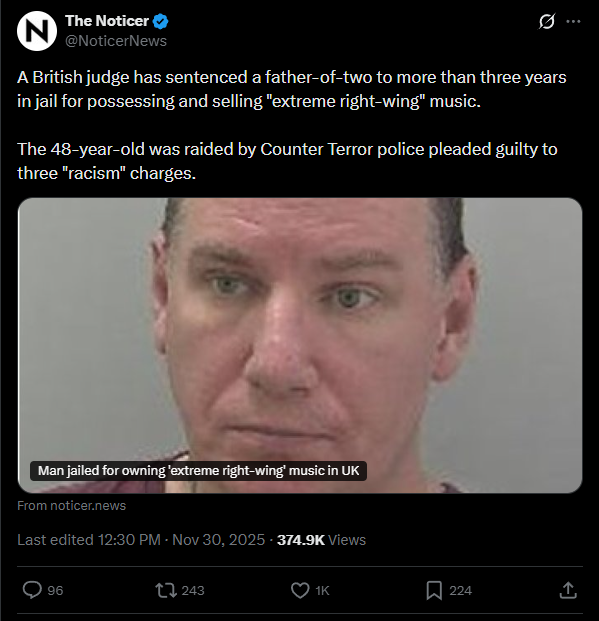Share the post using the upload icon
This screenshot has height=621, width=599.
568,590
